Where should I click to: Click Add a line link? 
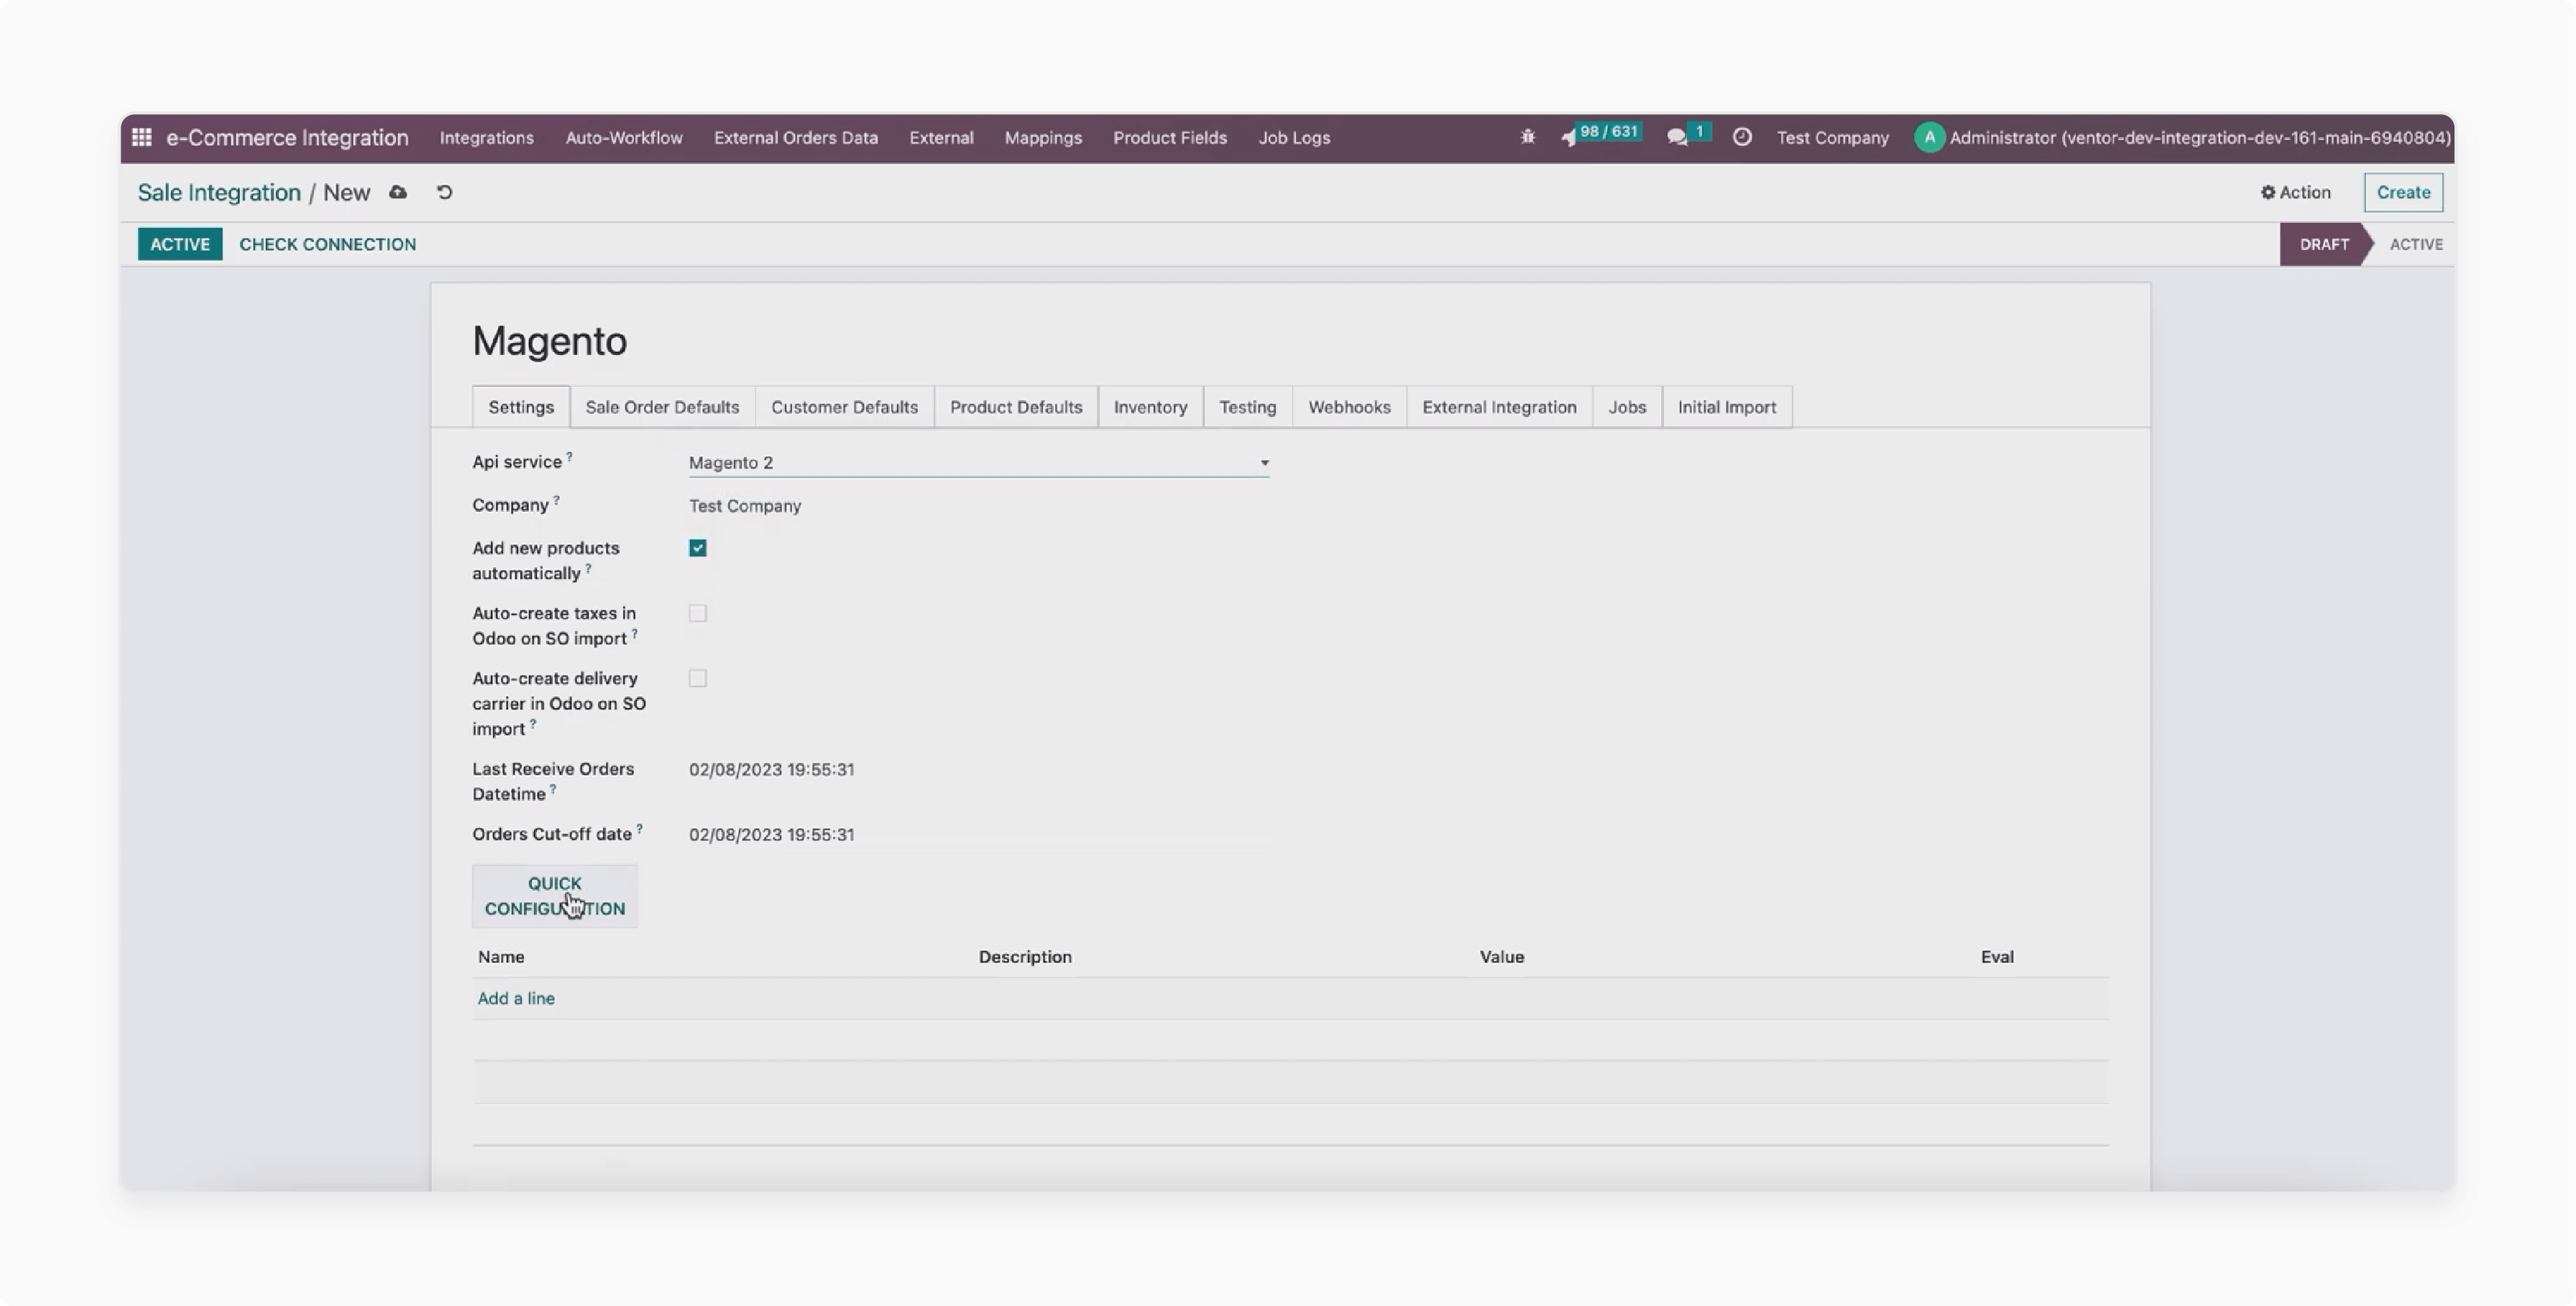click(516, 996)
